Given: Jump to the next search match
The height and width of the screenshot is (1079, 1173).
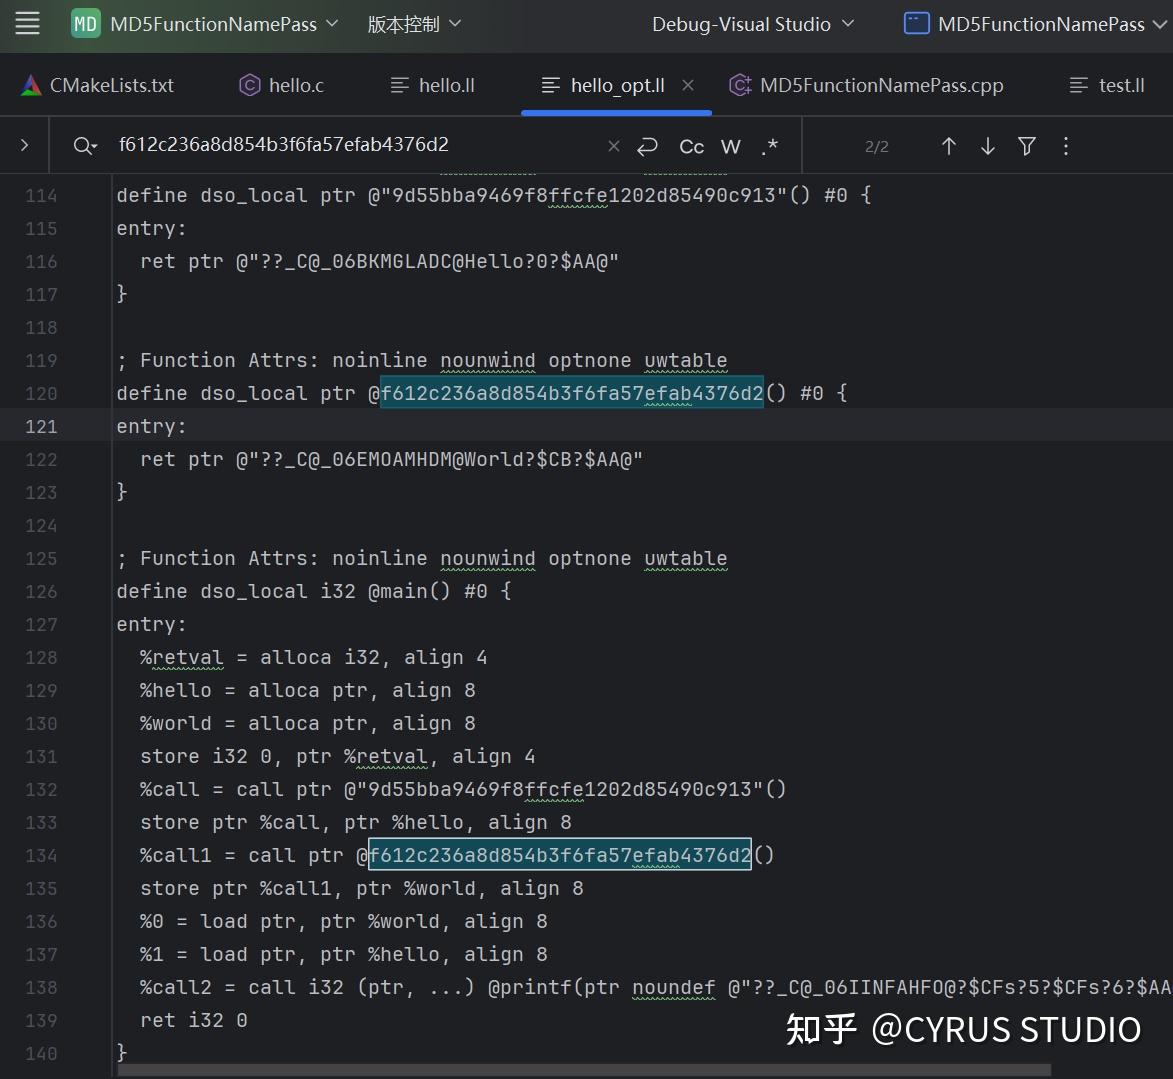Looking at the screenshot, I should [988, 146].
